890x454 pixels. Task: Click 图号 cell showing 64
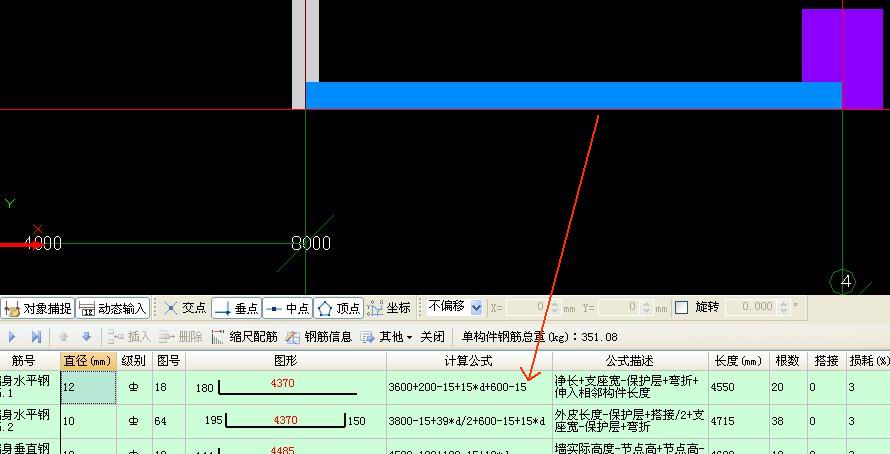click(x=169, y=421)
